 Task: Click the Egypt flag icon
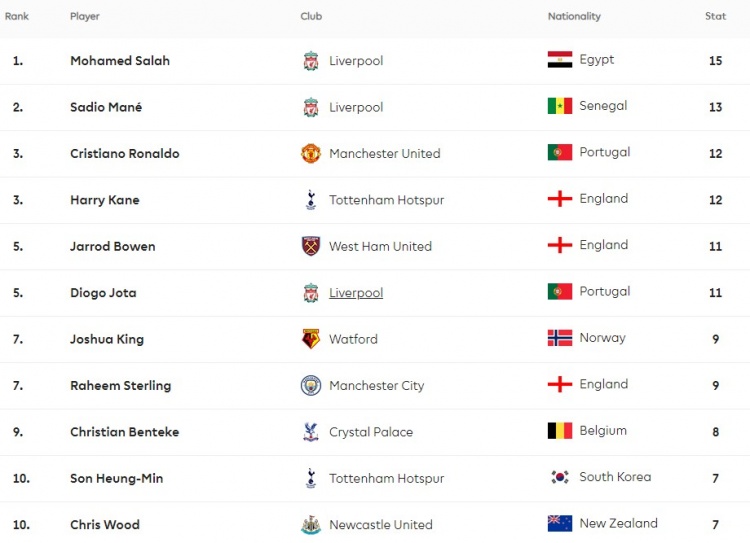click(560, 60)
